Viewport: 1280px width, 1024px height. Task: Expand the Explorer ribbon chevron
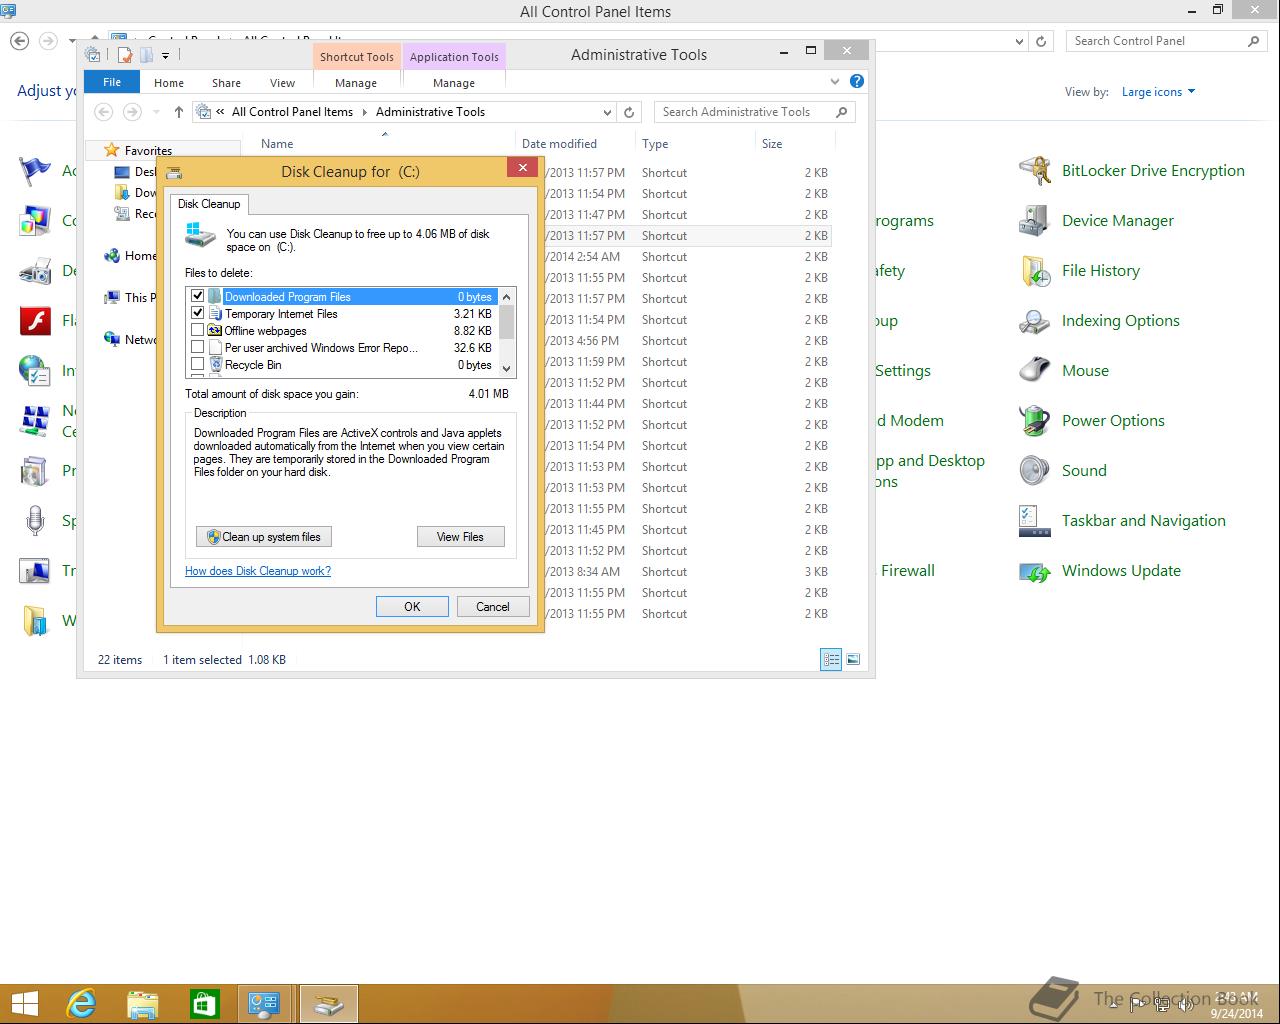835,82
